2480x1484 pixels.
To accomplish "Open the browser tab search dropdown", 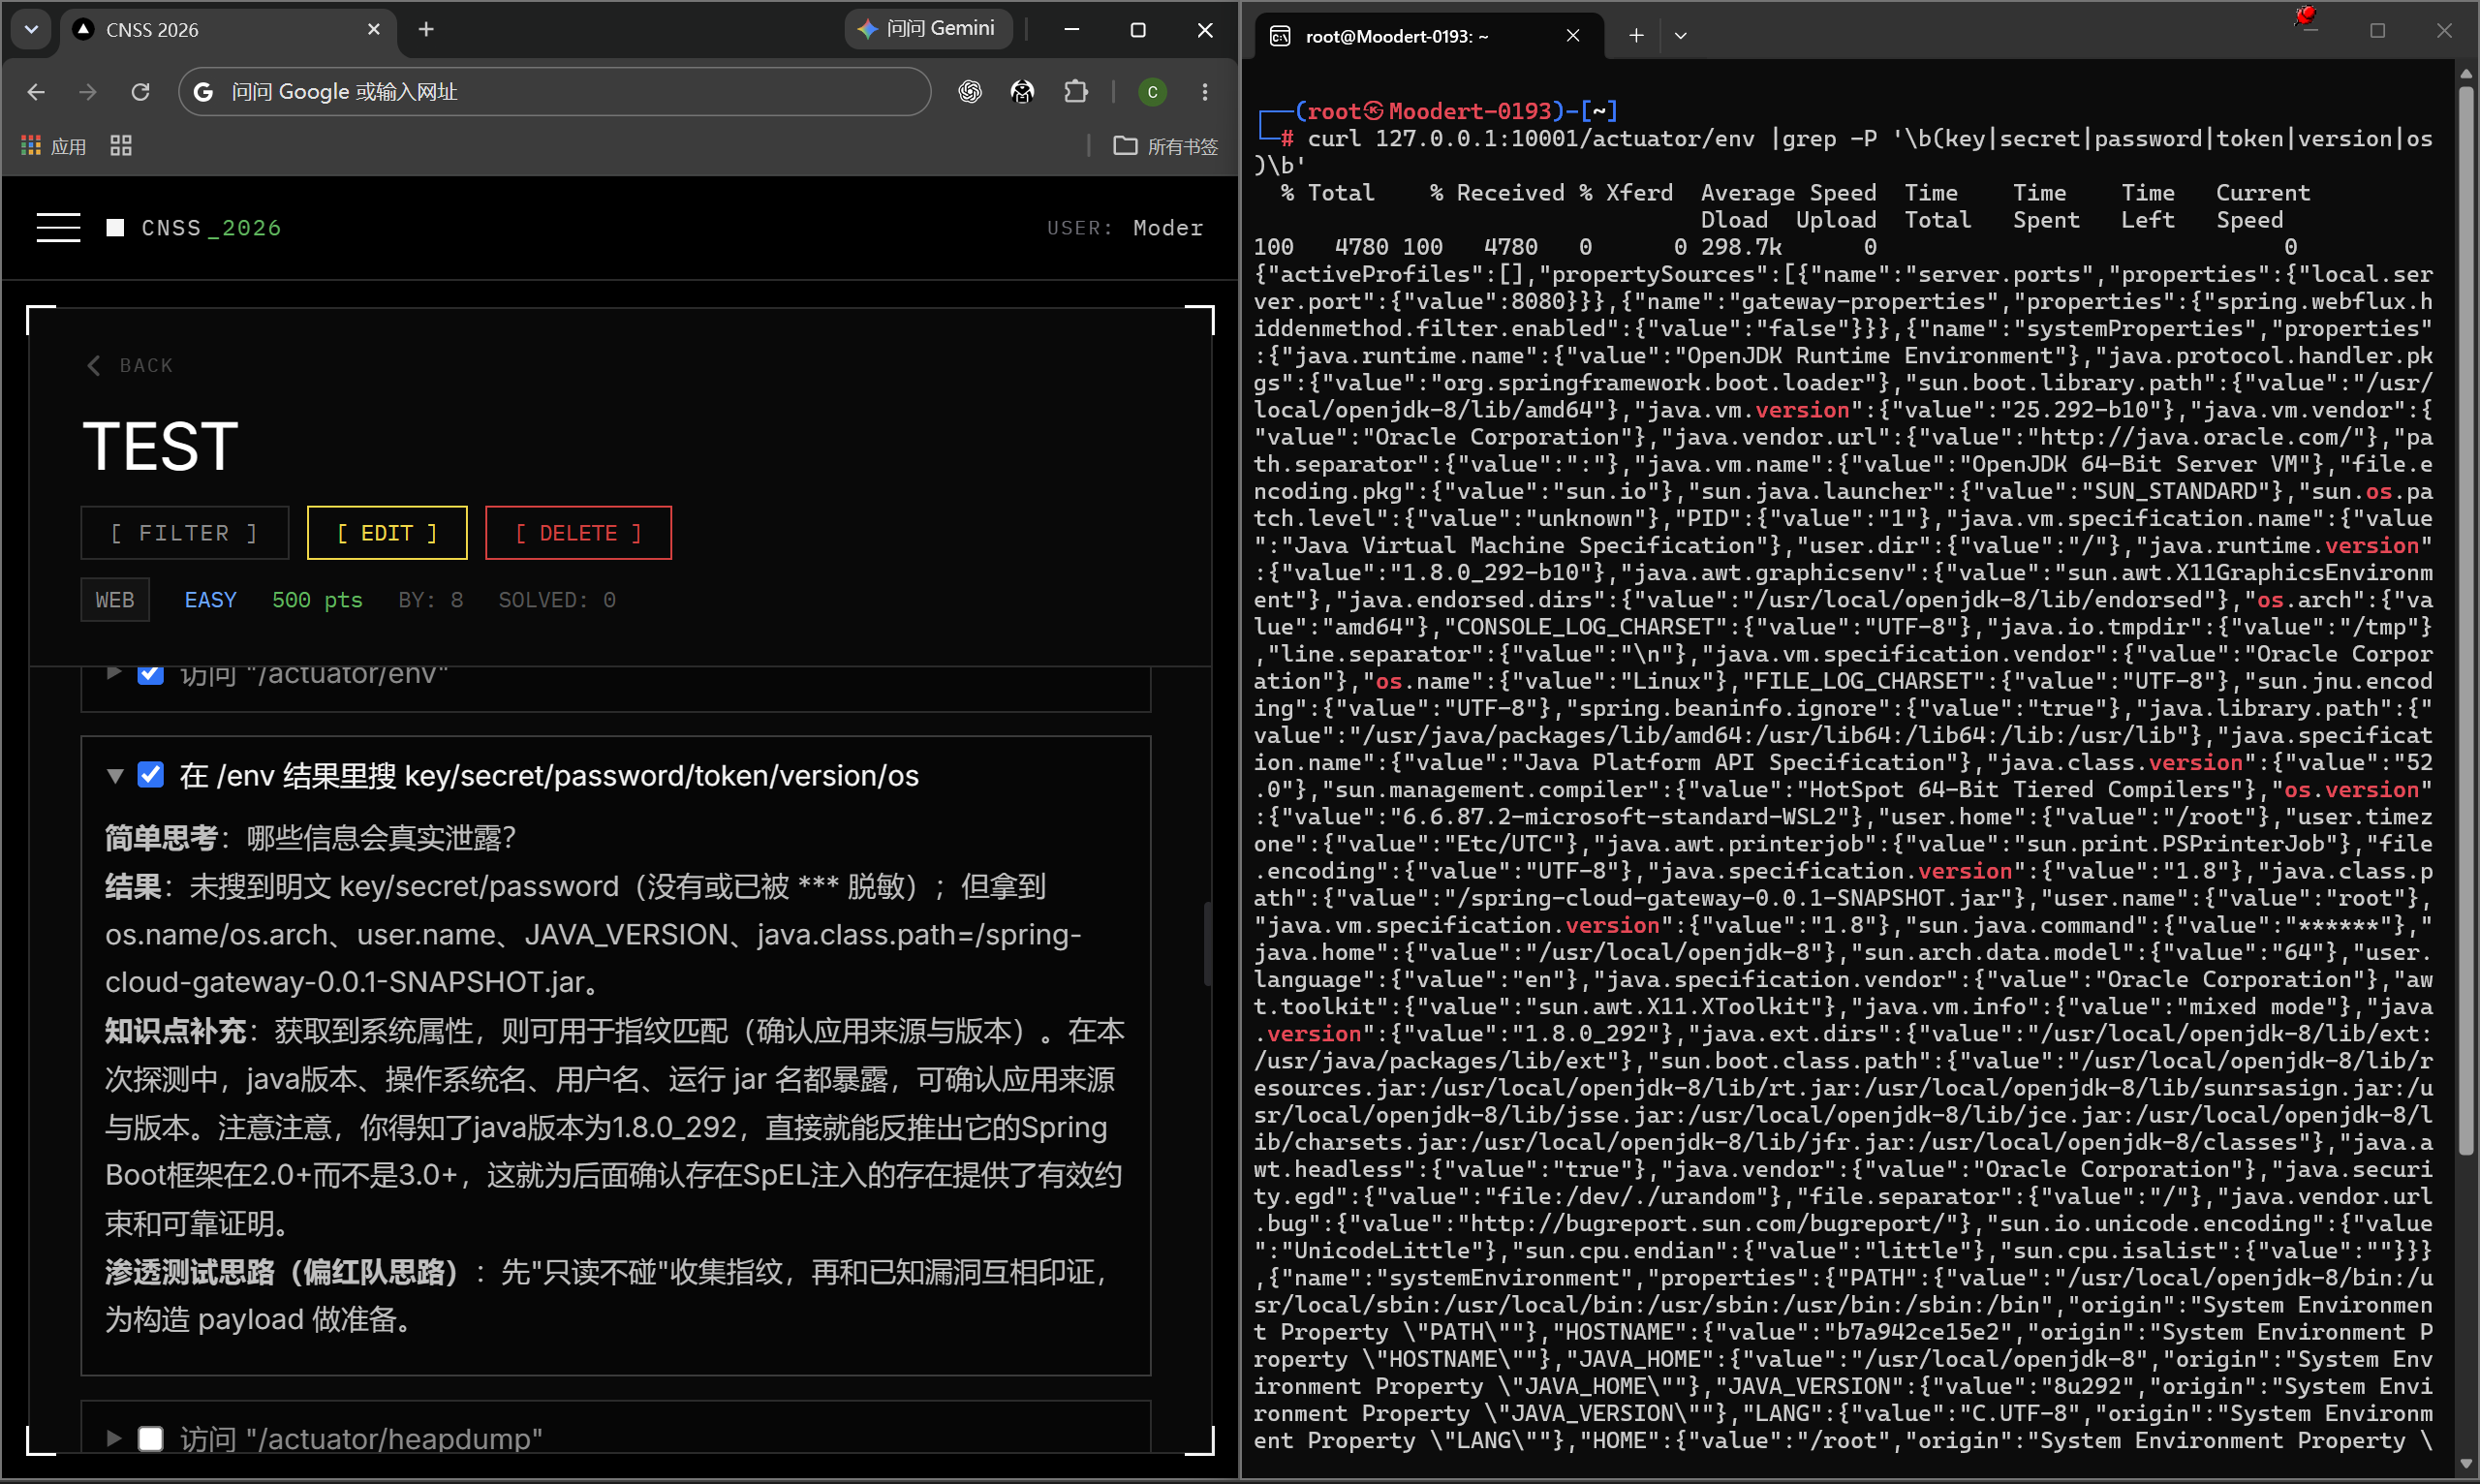I will click(x=31, y=30).
